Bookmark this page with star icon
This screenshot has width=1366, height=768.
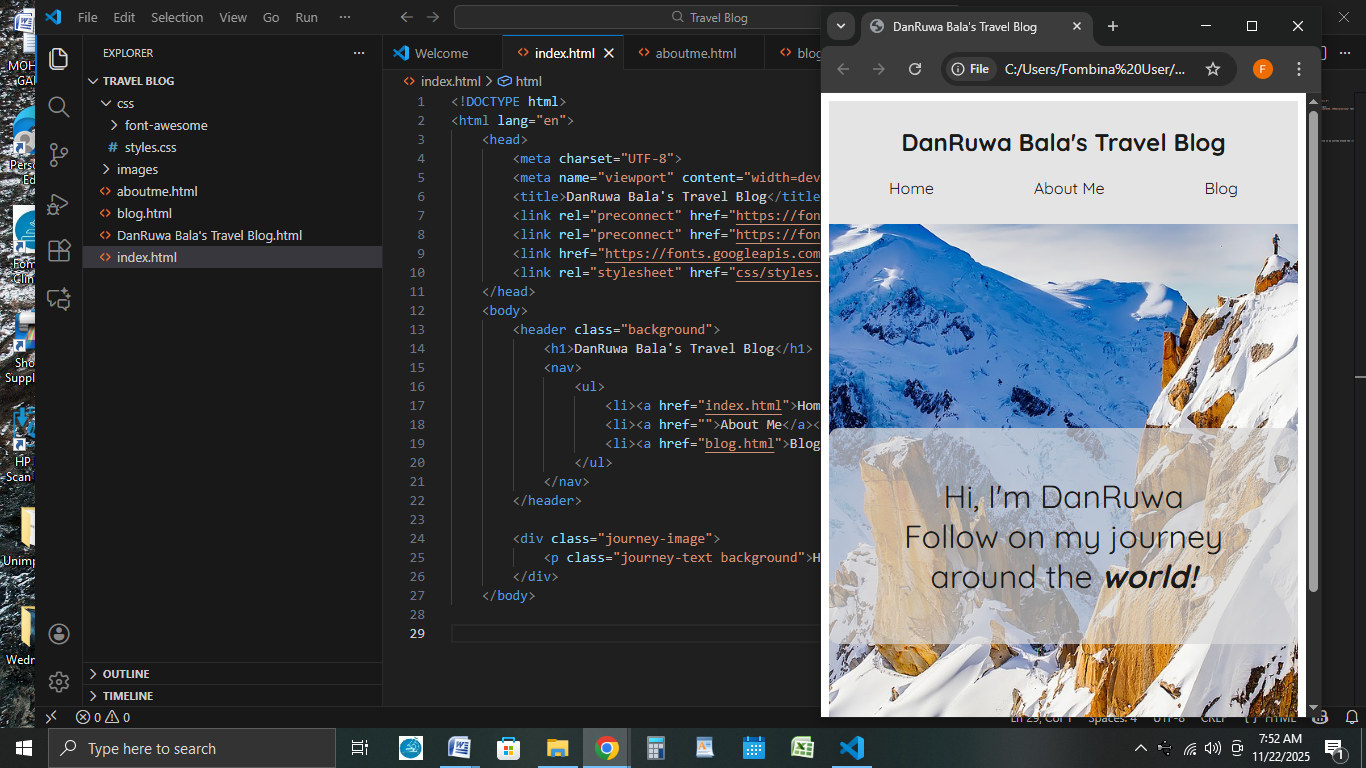click(x=1213, y=69)
